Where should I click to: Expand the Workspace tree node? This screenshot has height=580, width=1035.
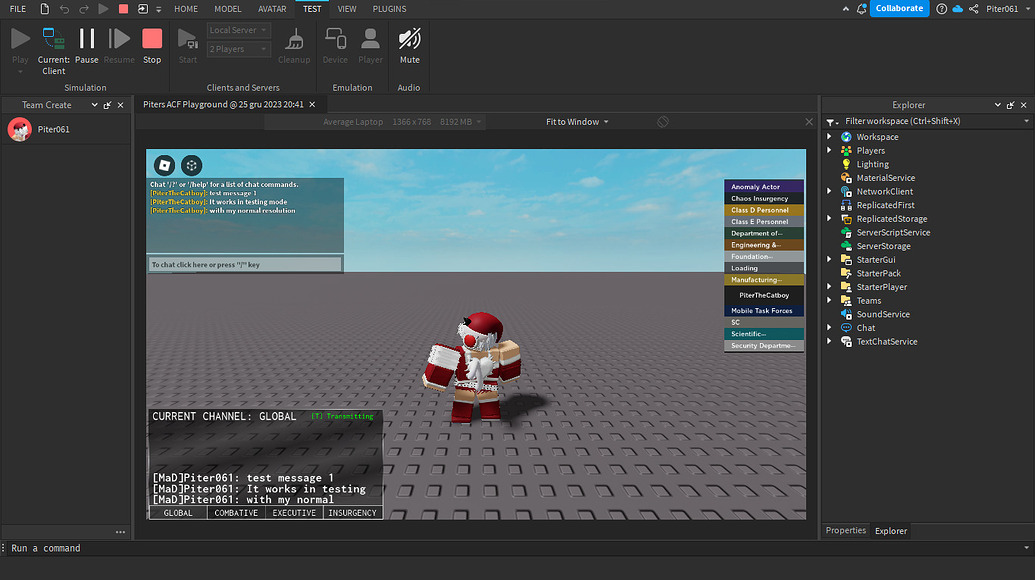[x=829, y=136]
